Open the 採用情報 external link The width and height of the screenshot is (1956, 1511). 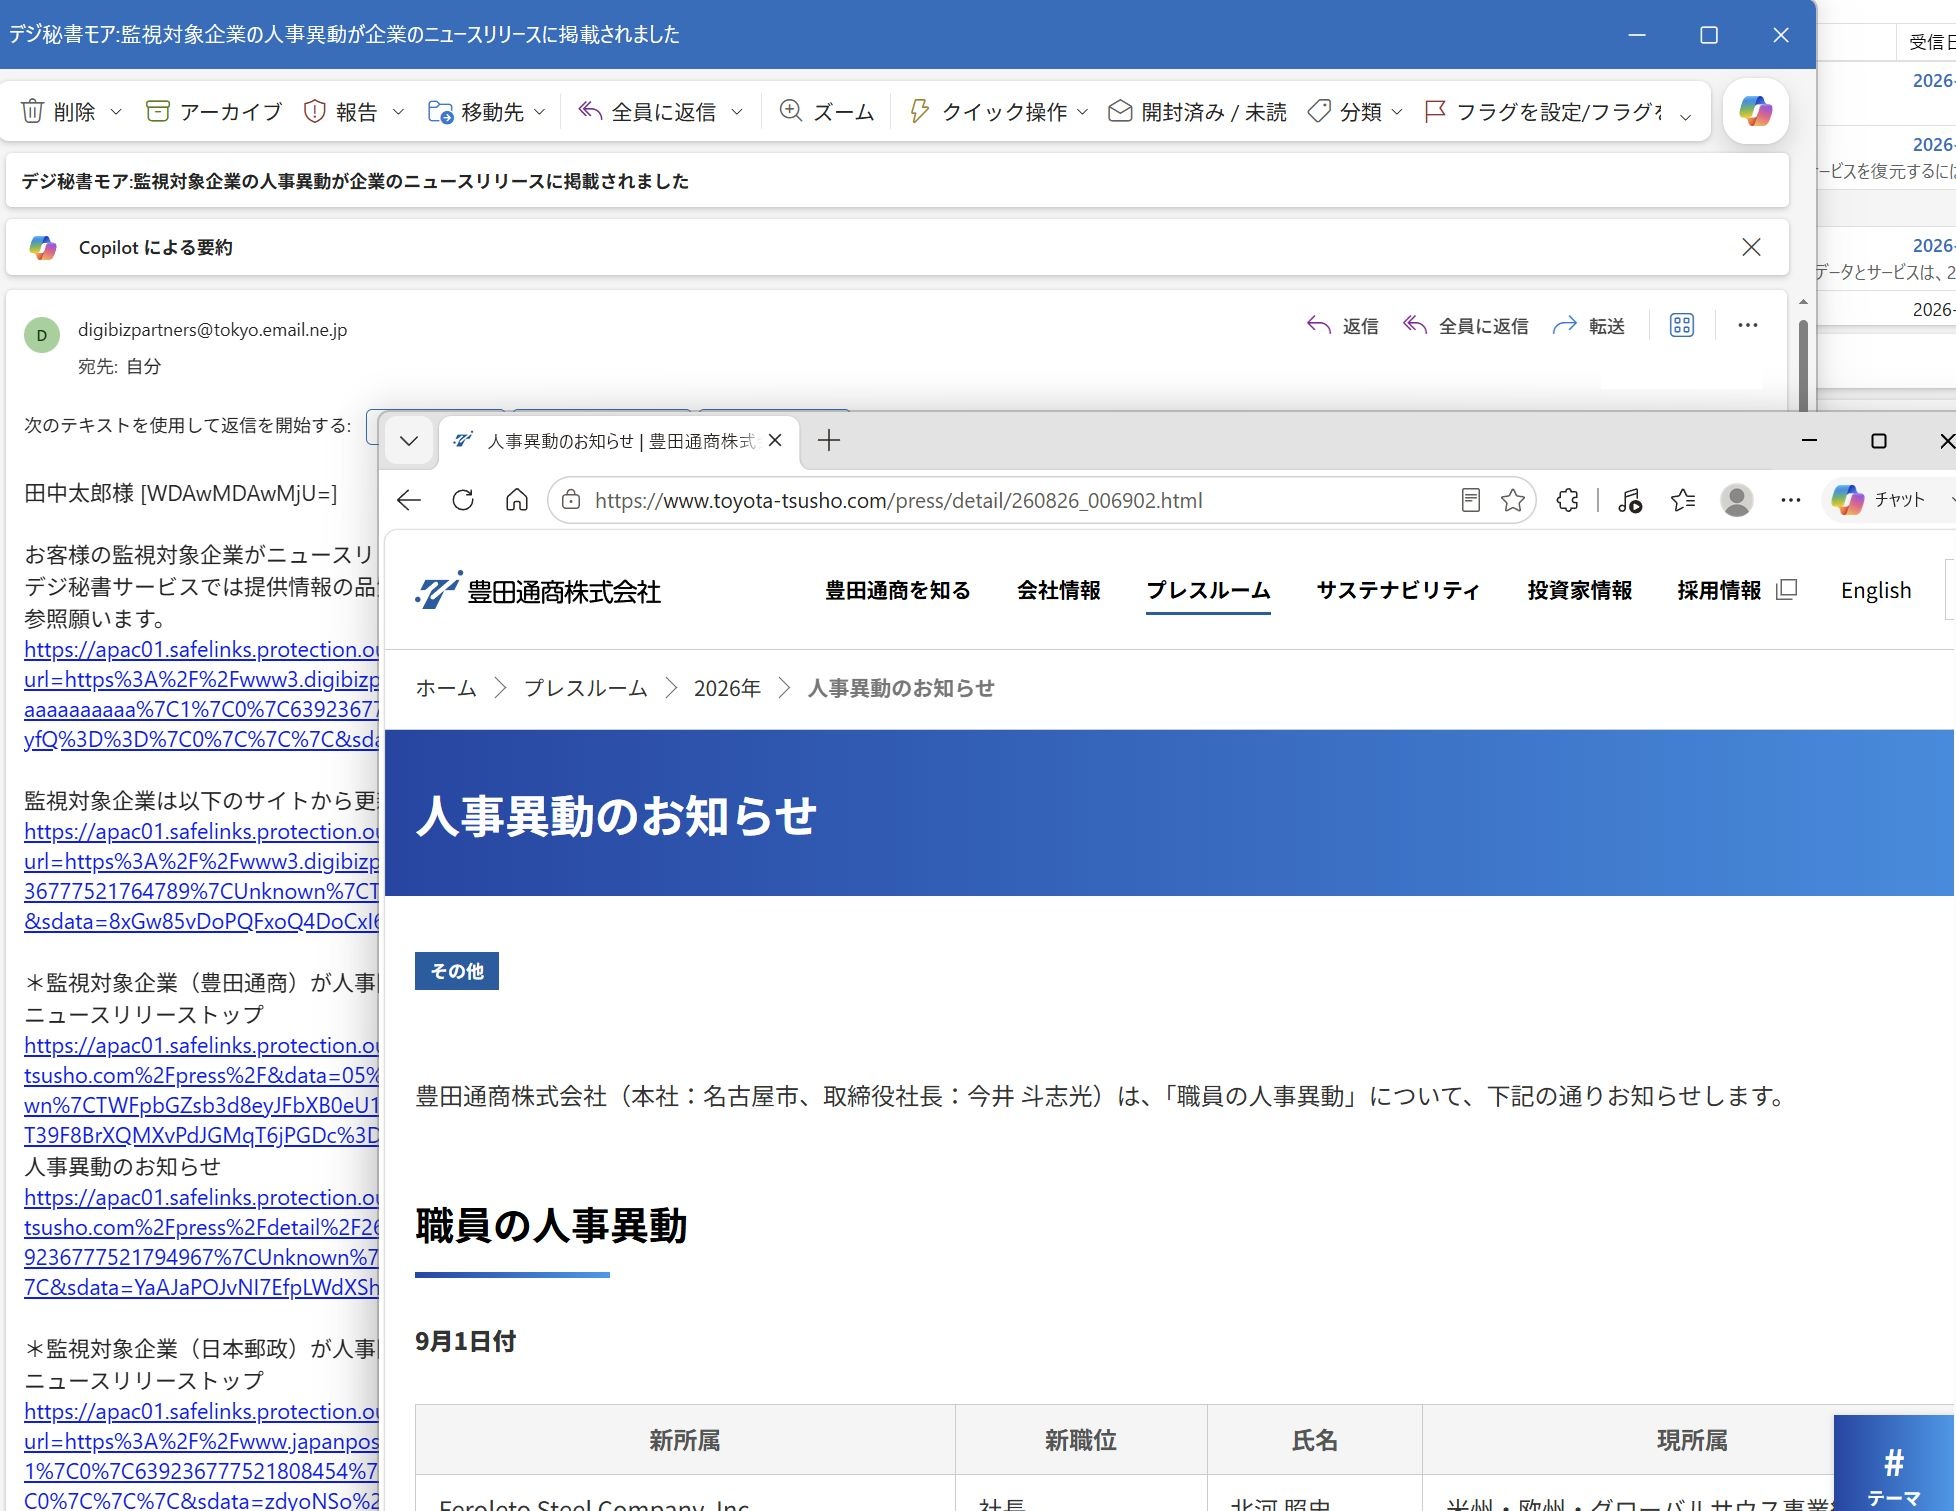pos(1737,591)
